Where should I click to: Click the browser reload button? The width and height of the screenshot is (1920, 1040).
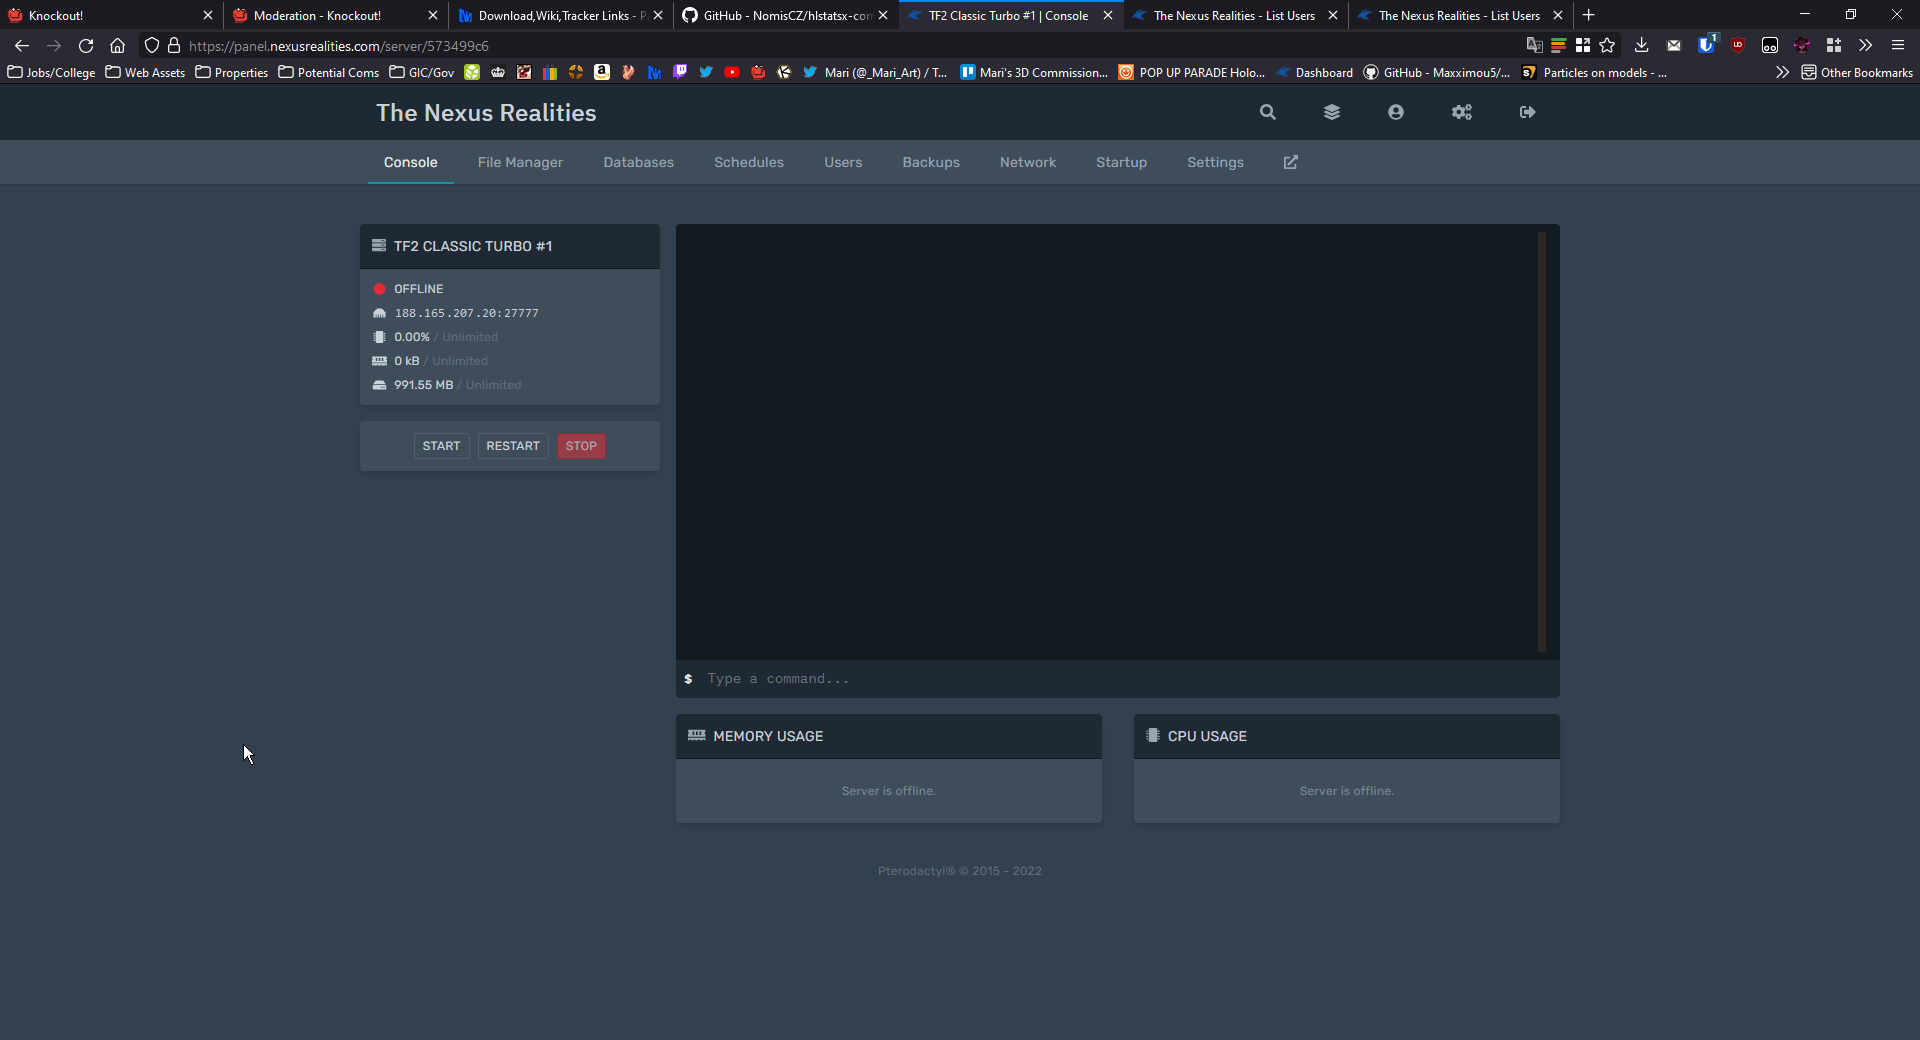(86, 45)
